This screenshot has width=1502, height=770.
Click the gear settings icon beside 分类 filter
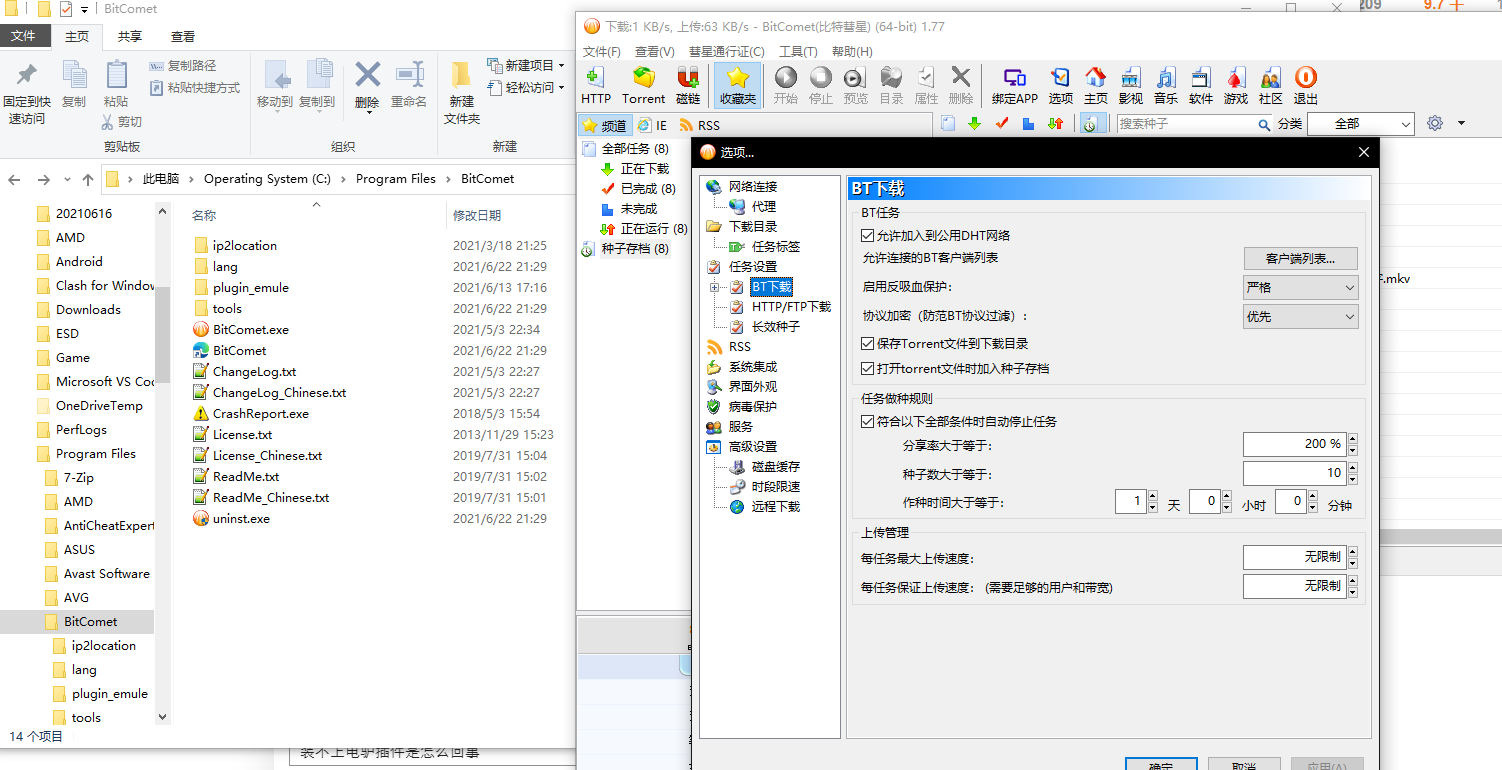1435,123
